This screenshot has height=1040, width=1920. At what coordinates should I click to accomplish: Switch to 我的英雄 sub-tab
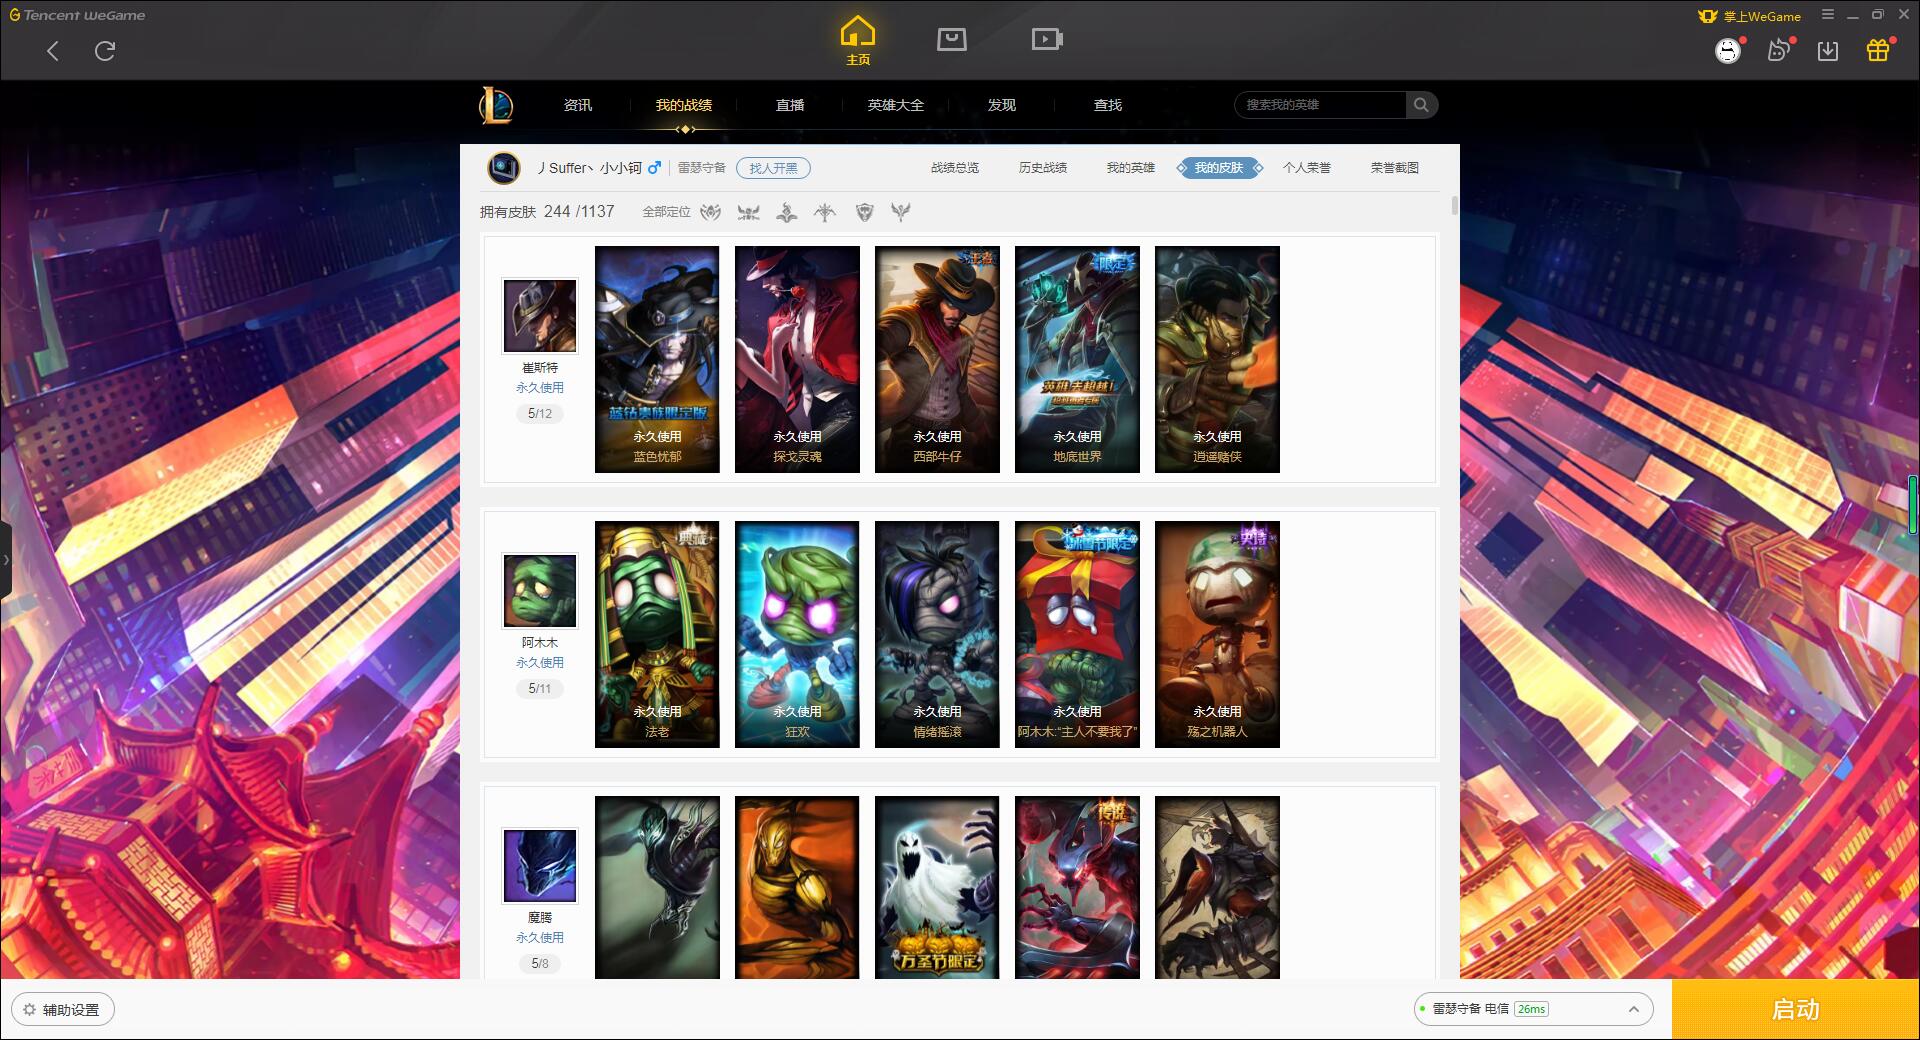click(x=1131, y=168)
